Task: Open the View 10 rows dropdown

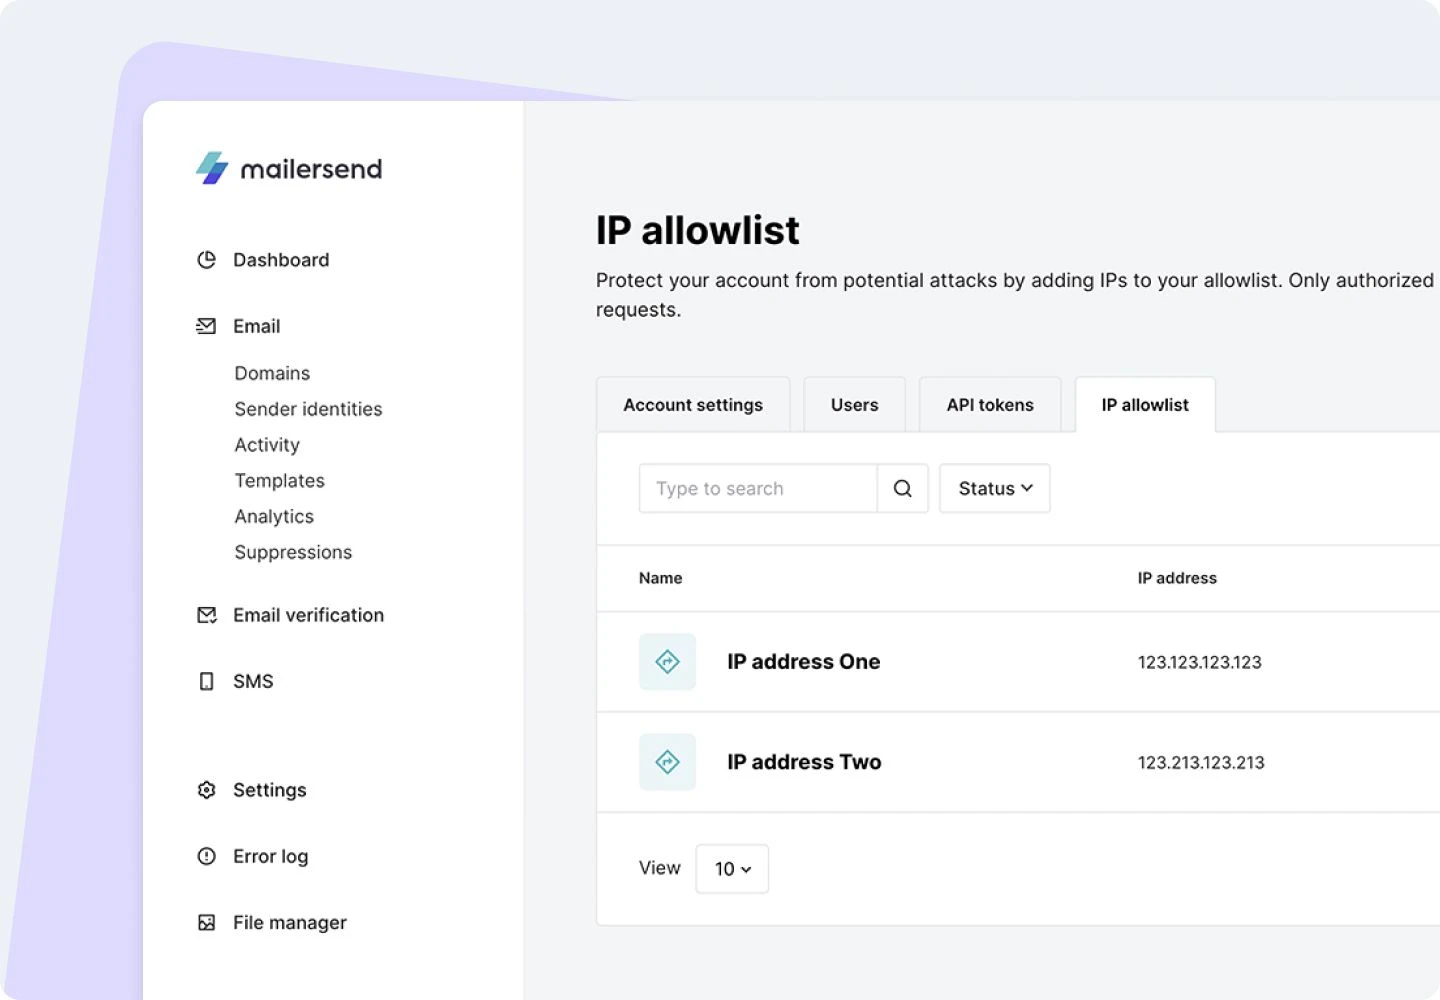Action: point(732,869)
